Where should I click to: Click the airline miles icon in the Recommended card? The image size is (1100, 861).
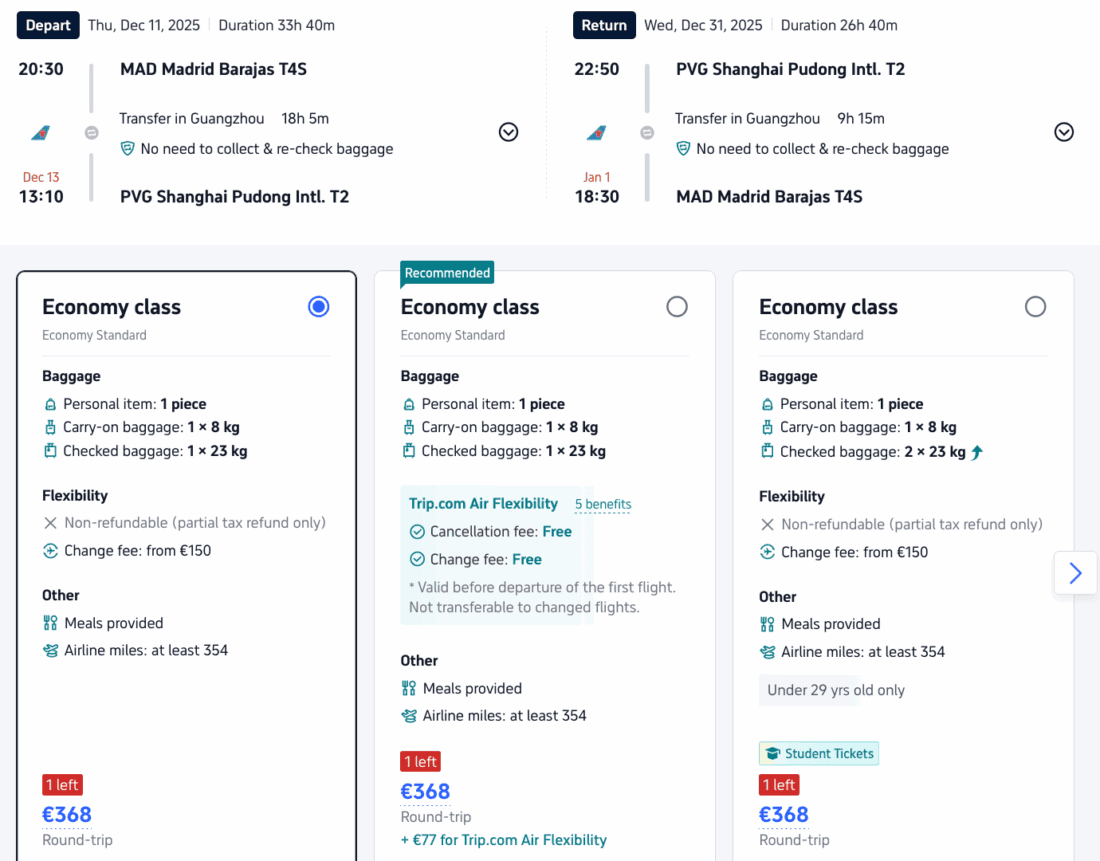408,716
